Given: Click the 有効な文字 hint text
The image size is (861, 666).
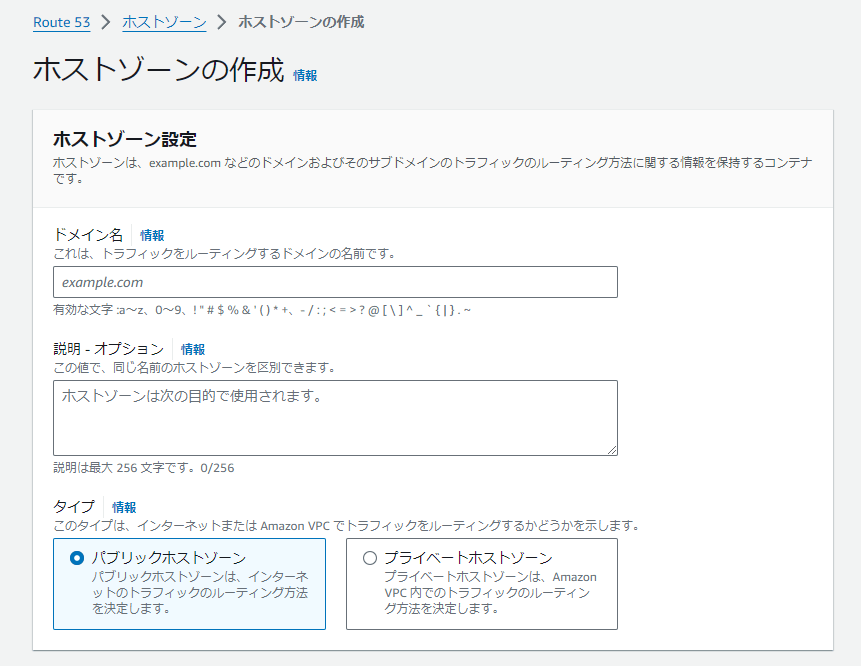Looking at the screenshot, I should pyautogui.click(x=262, y=310).
